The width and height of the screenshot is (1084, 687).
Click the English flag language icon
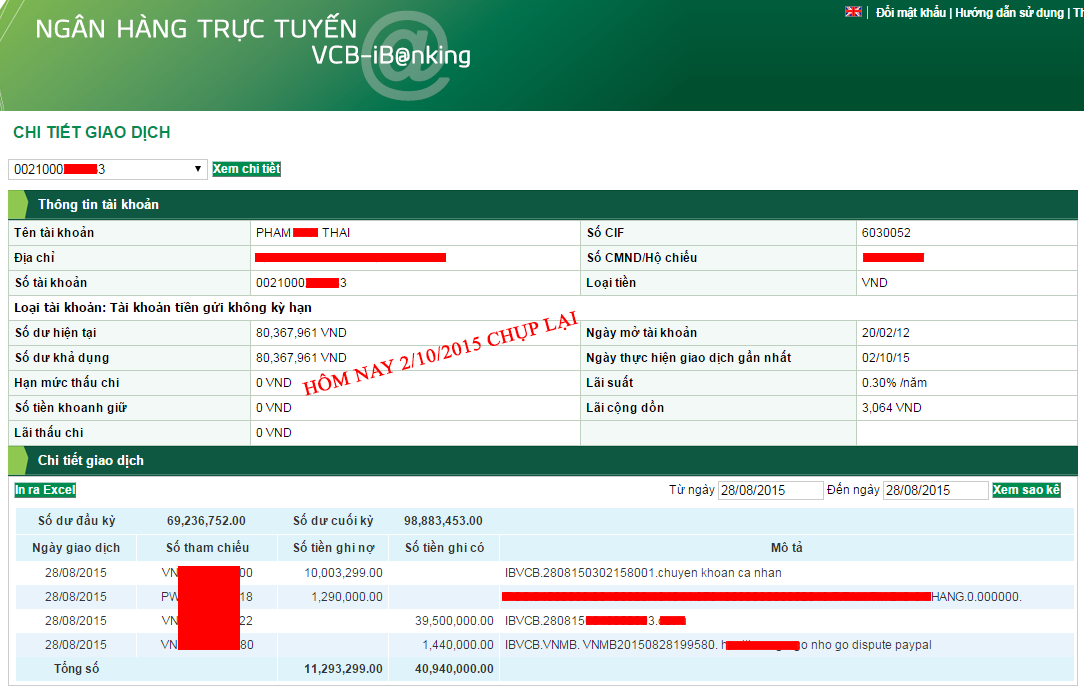point(853,12)
